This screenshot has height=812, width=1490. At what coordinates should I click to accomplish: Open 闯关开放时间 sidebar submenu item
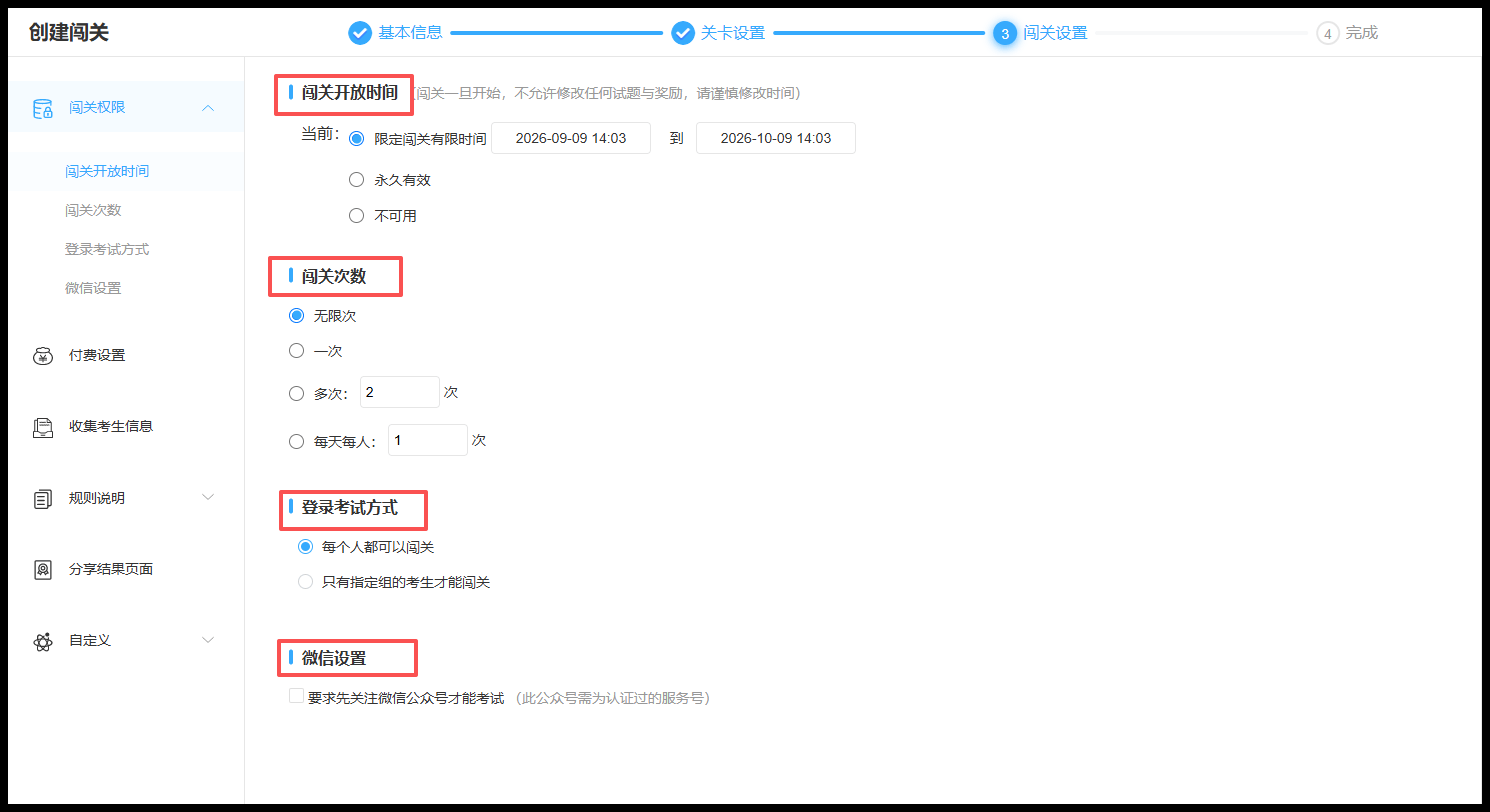[107, 171]
